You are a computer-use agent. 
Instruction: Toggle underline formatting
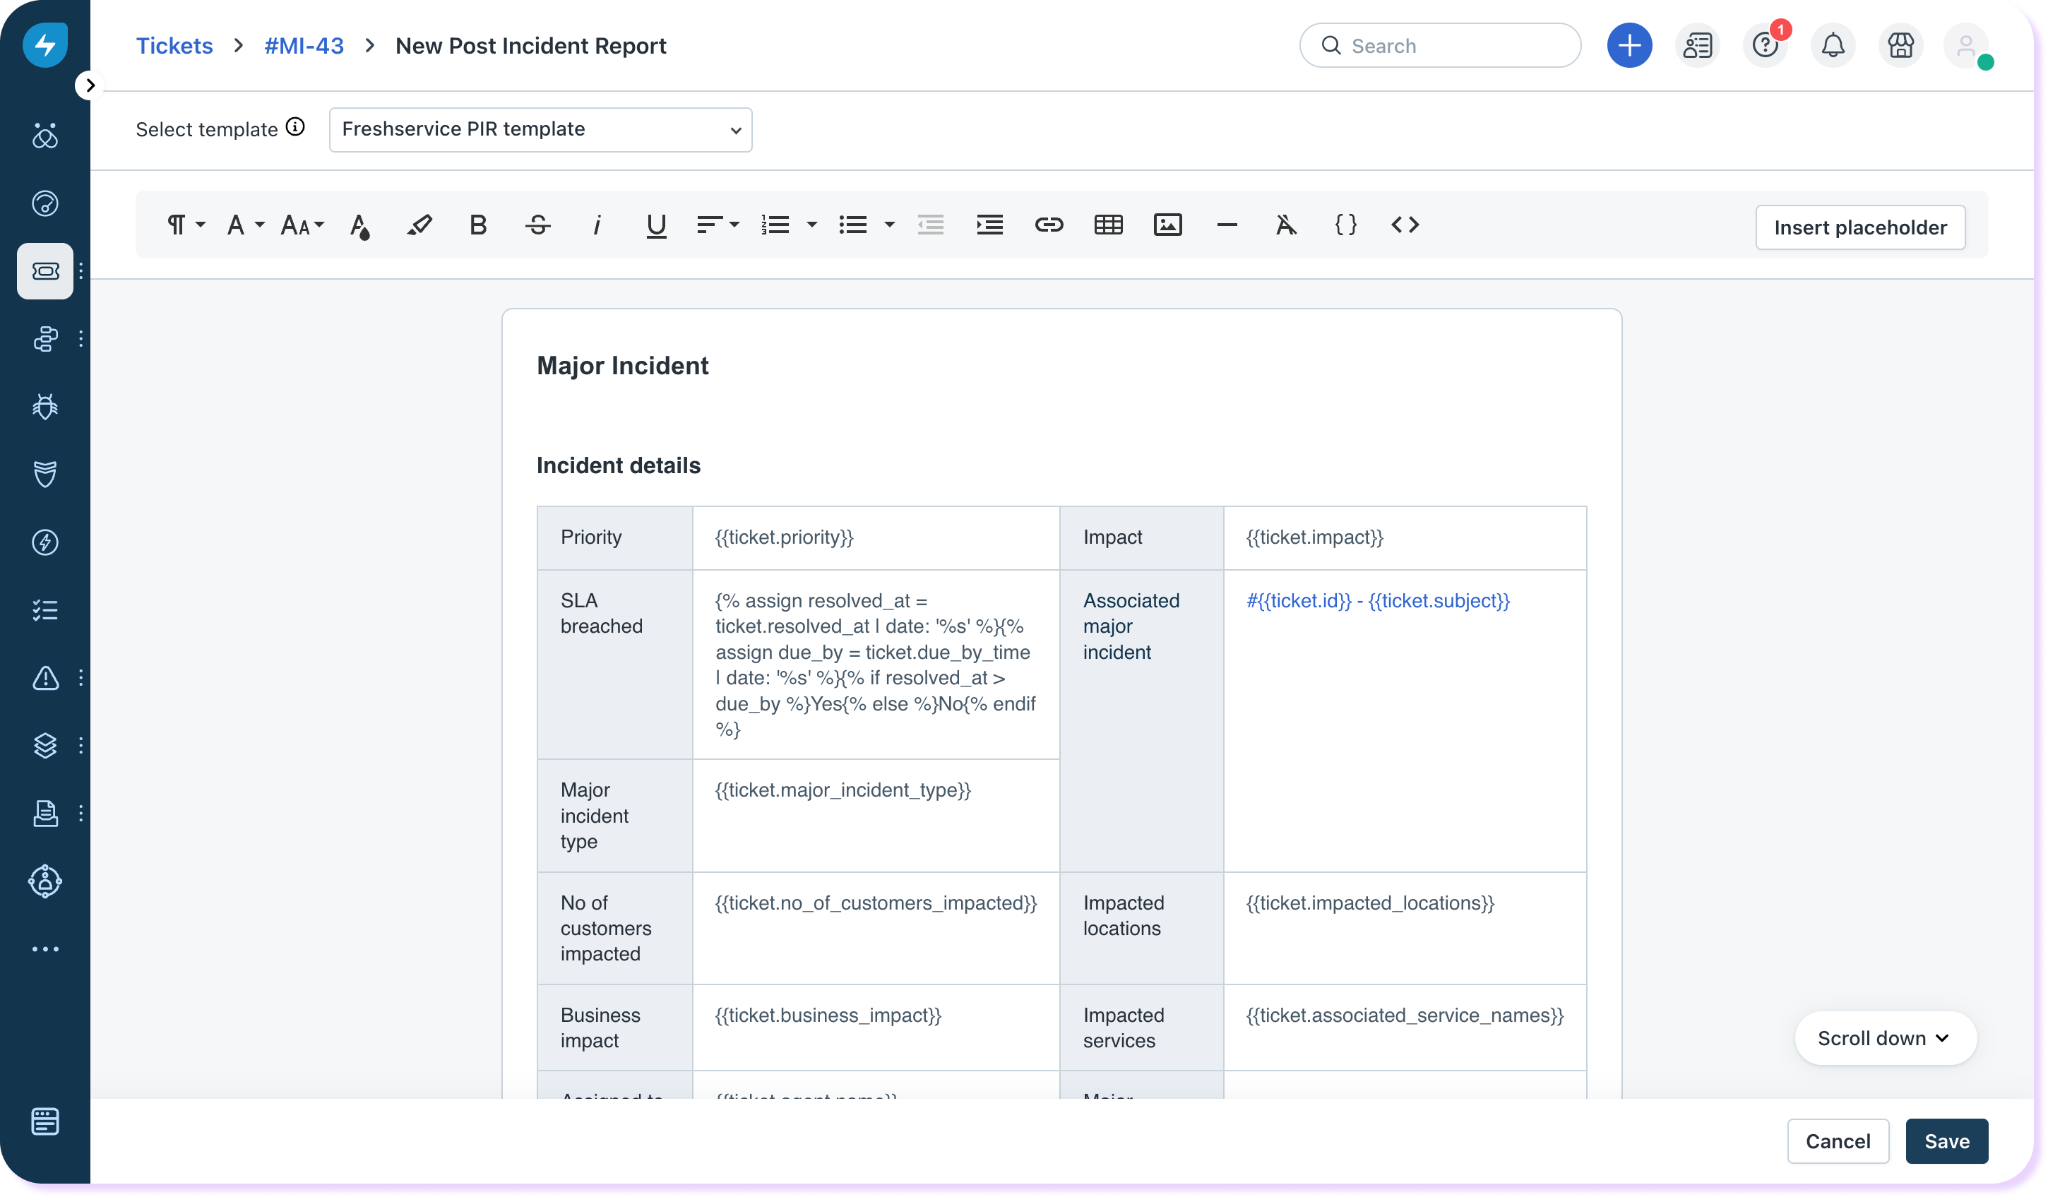[x=656, y=225]
